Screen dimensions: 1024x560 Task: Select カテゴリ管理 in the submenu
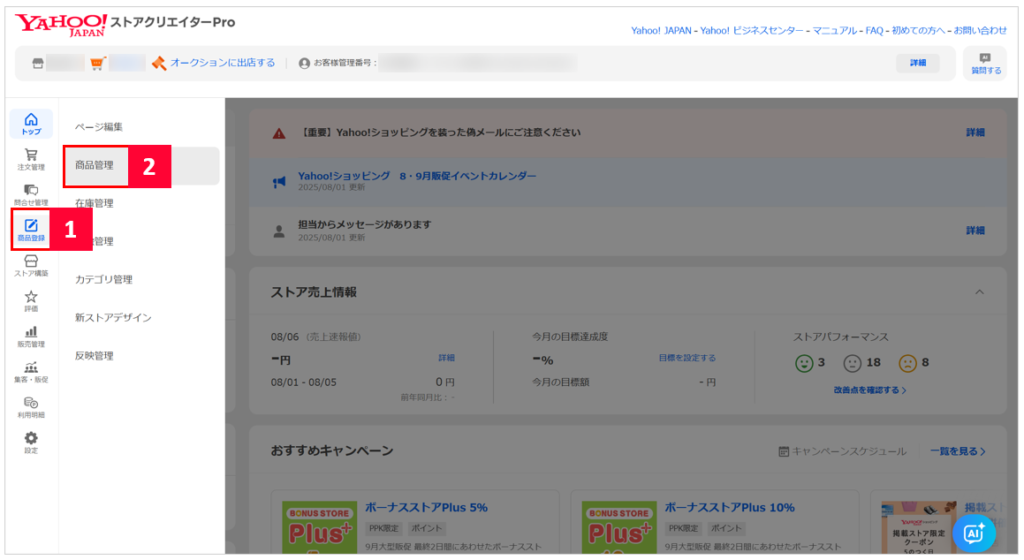pyautogui.click(x=104, y=279)
